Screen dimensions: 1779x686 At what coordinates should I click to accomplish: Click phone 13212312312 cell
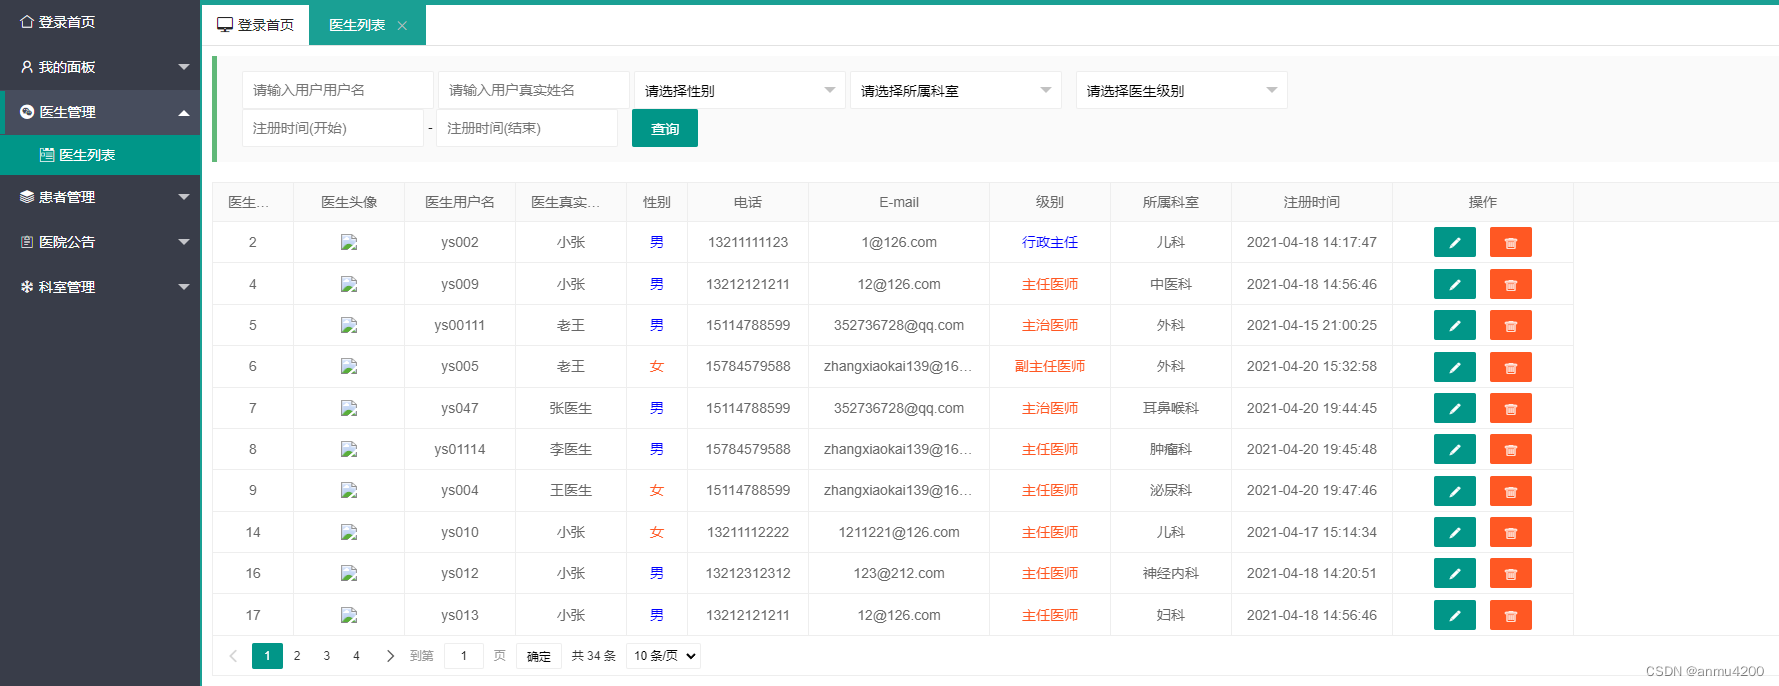tap(748, 573)
